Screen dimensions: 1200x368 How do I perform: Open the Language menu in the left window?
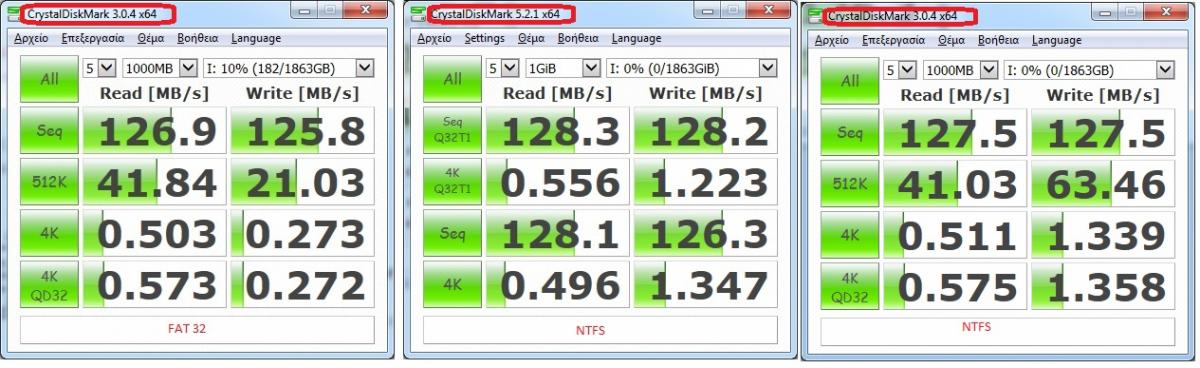click(256, 38)
